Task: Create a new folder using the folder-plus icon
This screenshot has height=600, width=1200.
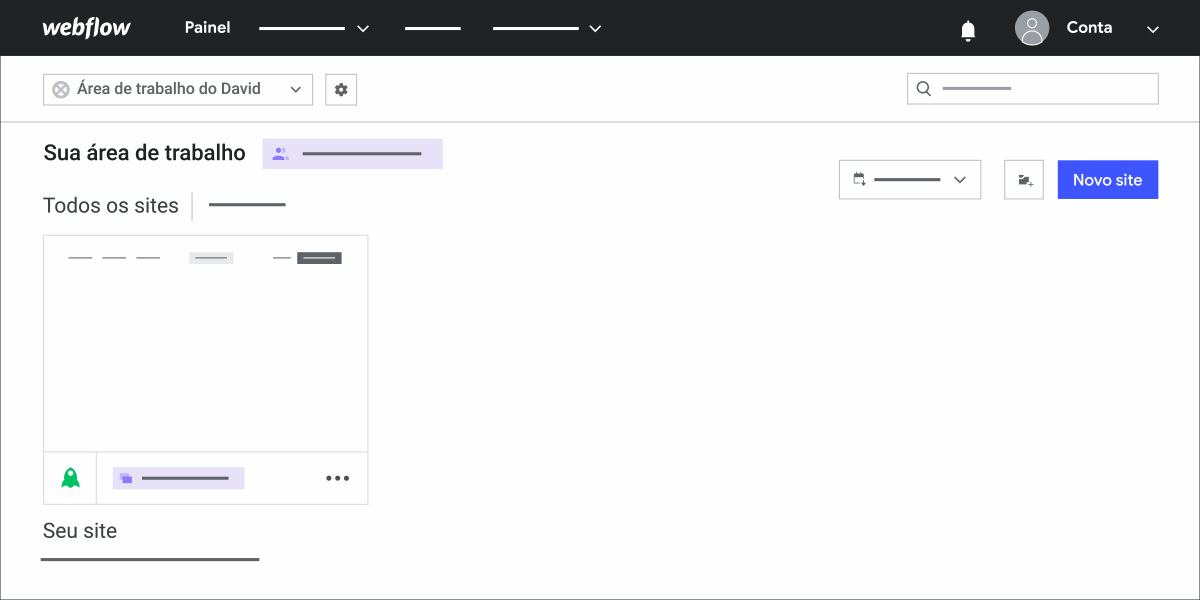Action: coord(1023,179)
